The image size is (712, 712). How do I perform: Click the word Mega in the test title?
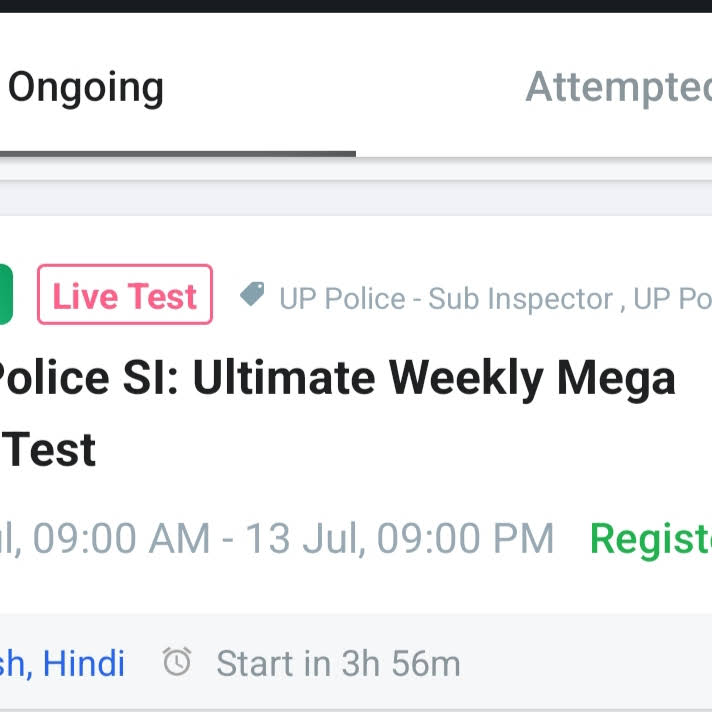click(x=617, y=378)
